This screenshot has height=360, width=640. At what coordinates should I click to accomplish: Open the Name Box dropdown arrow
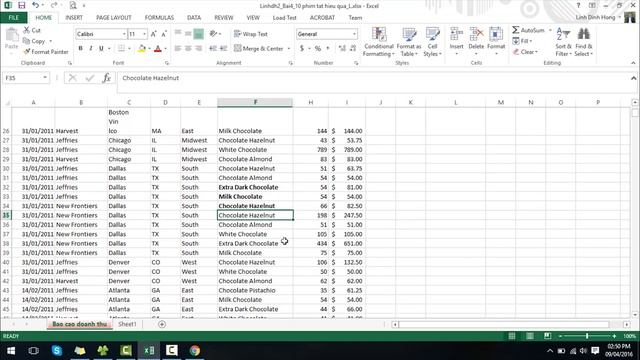coord(45,78)
